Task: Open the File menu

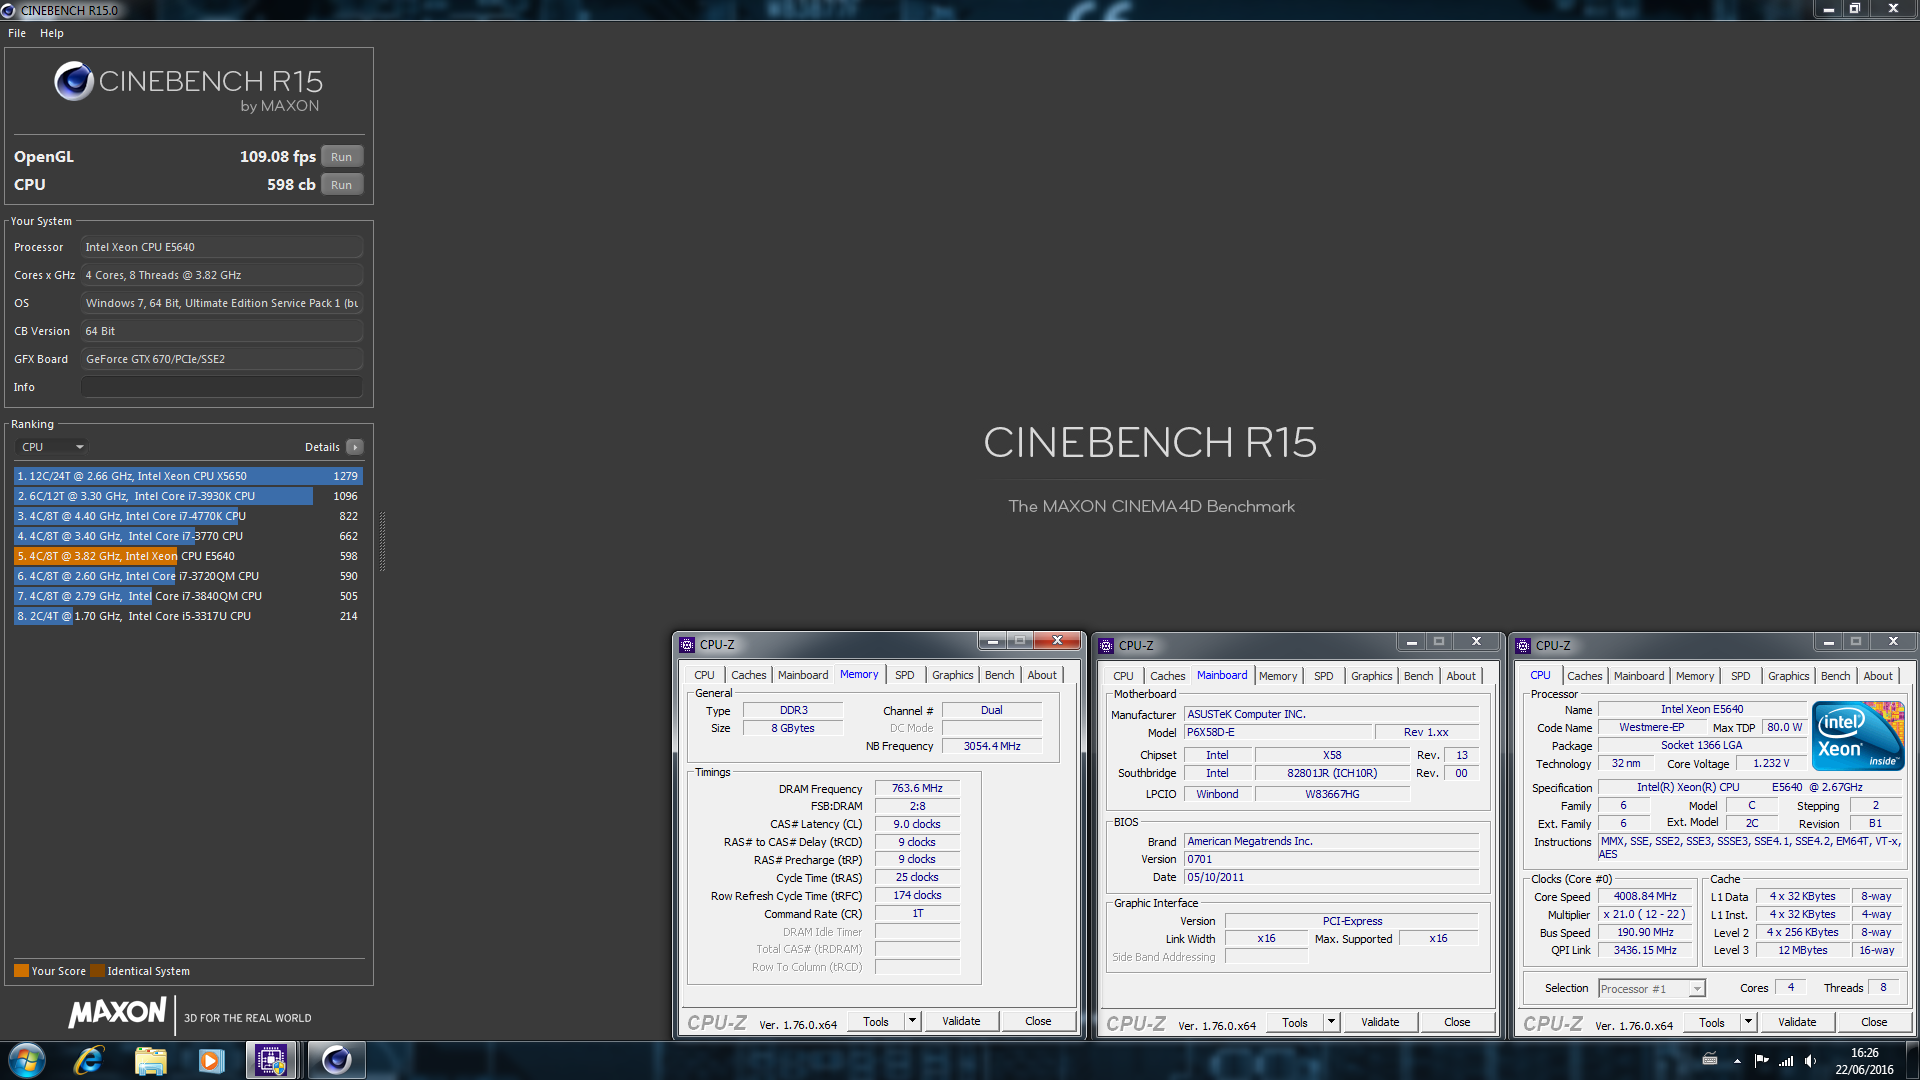Action: [17, 33]
